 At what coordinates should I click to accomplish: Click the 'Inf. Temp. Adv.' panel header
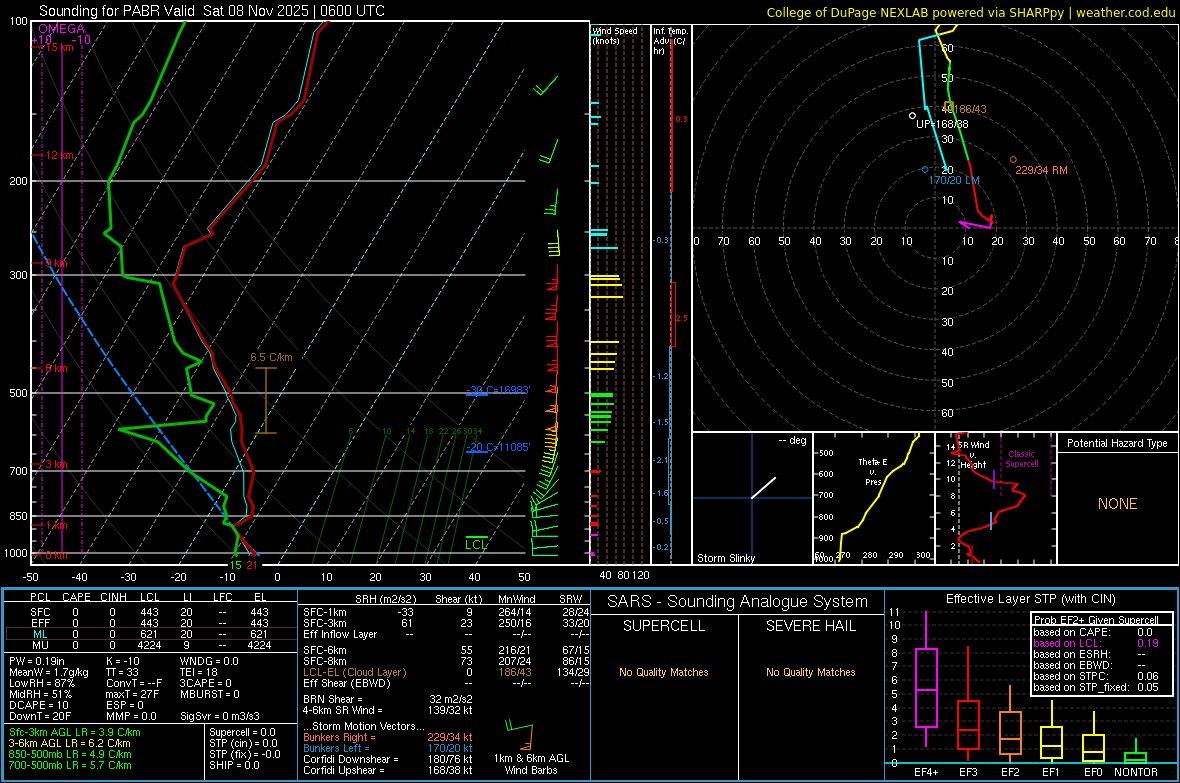(671, 41)
